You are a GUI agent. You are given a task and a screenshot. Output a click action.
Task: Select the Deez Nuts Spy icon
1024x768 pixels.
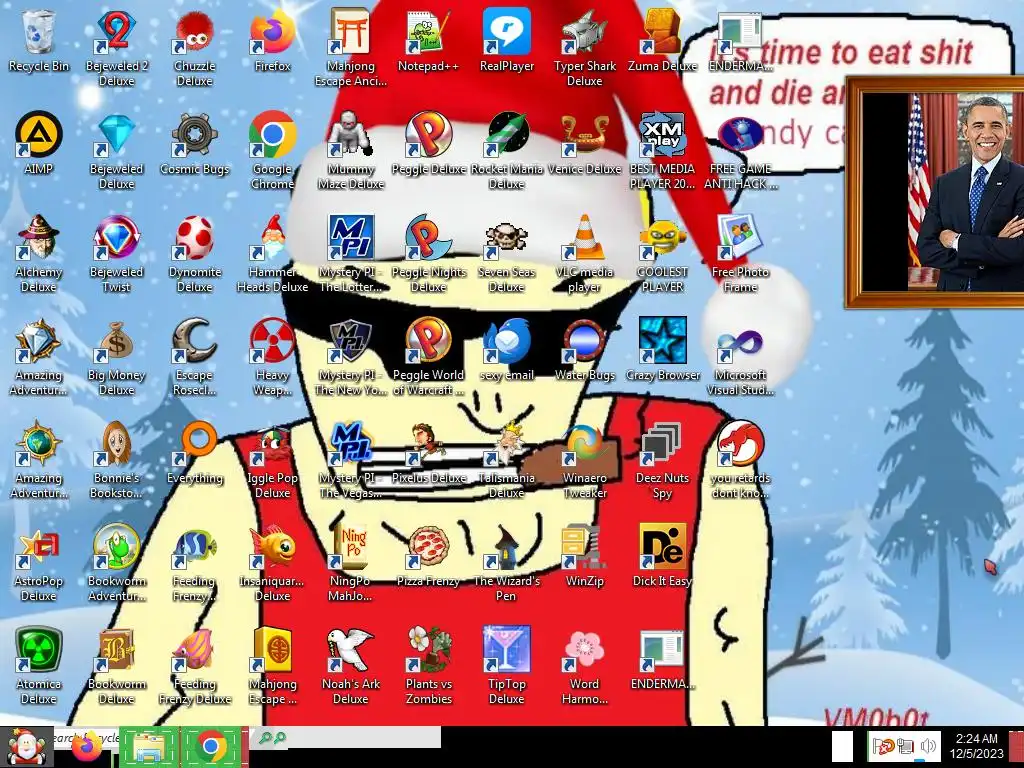(662, 461)
